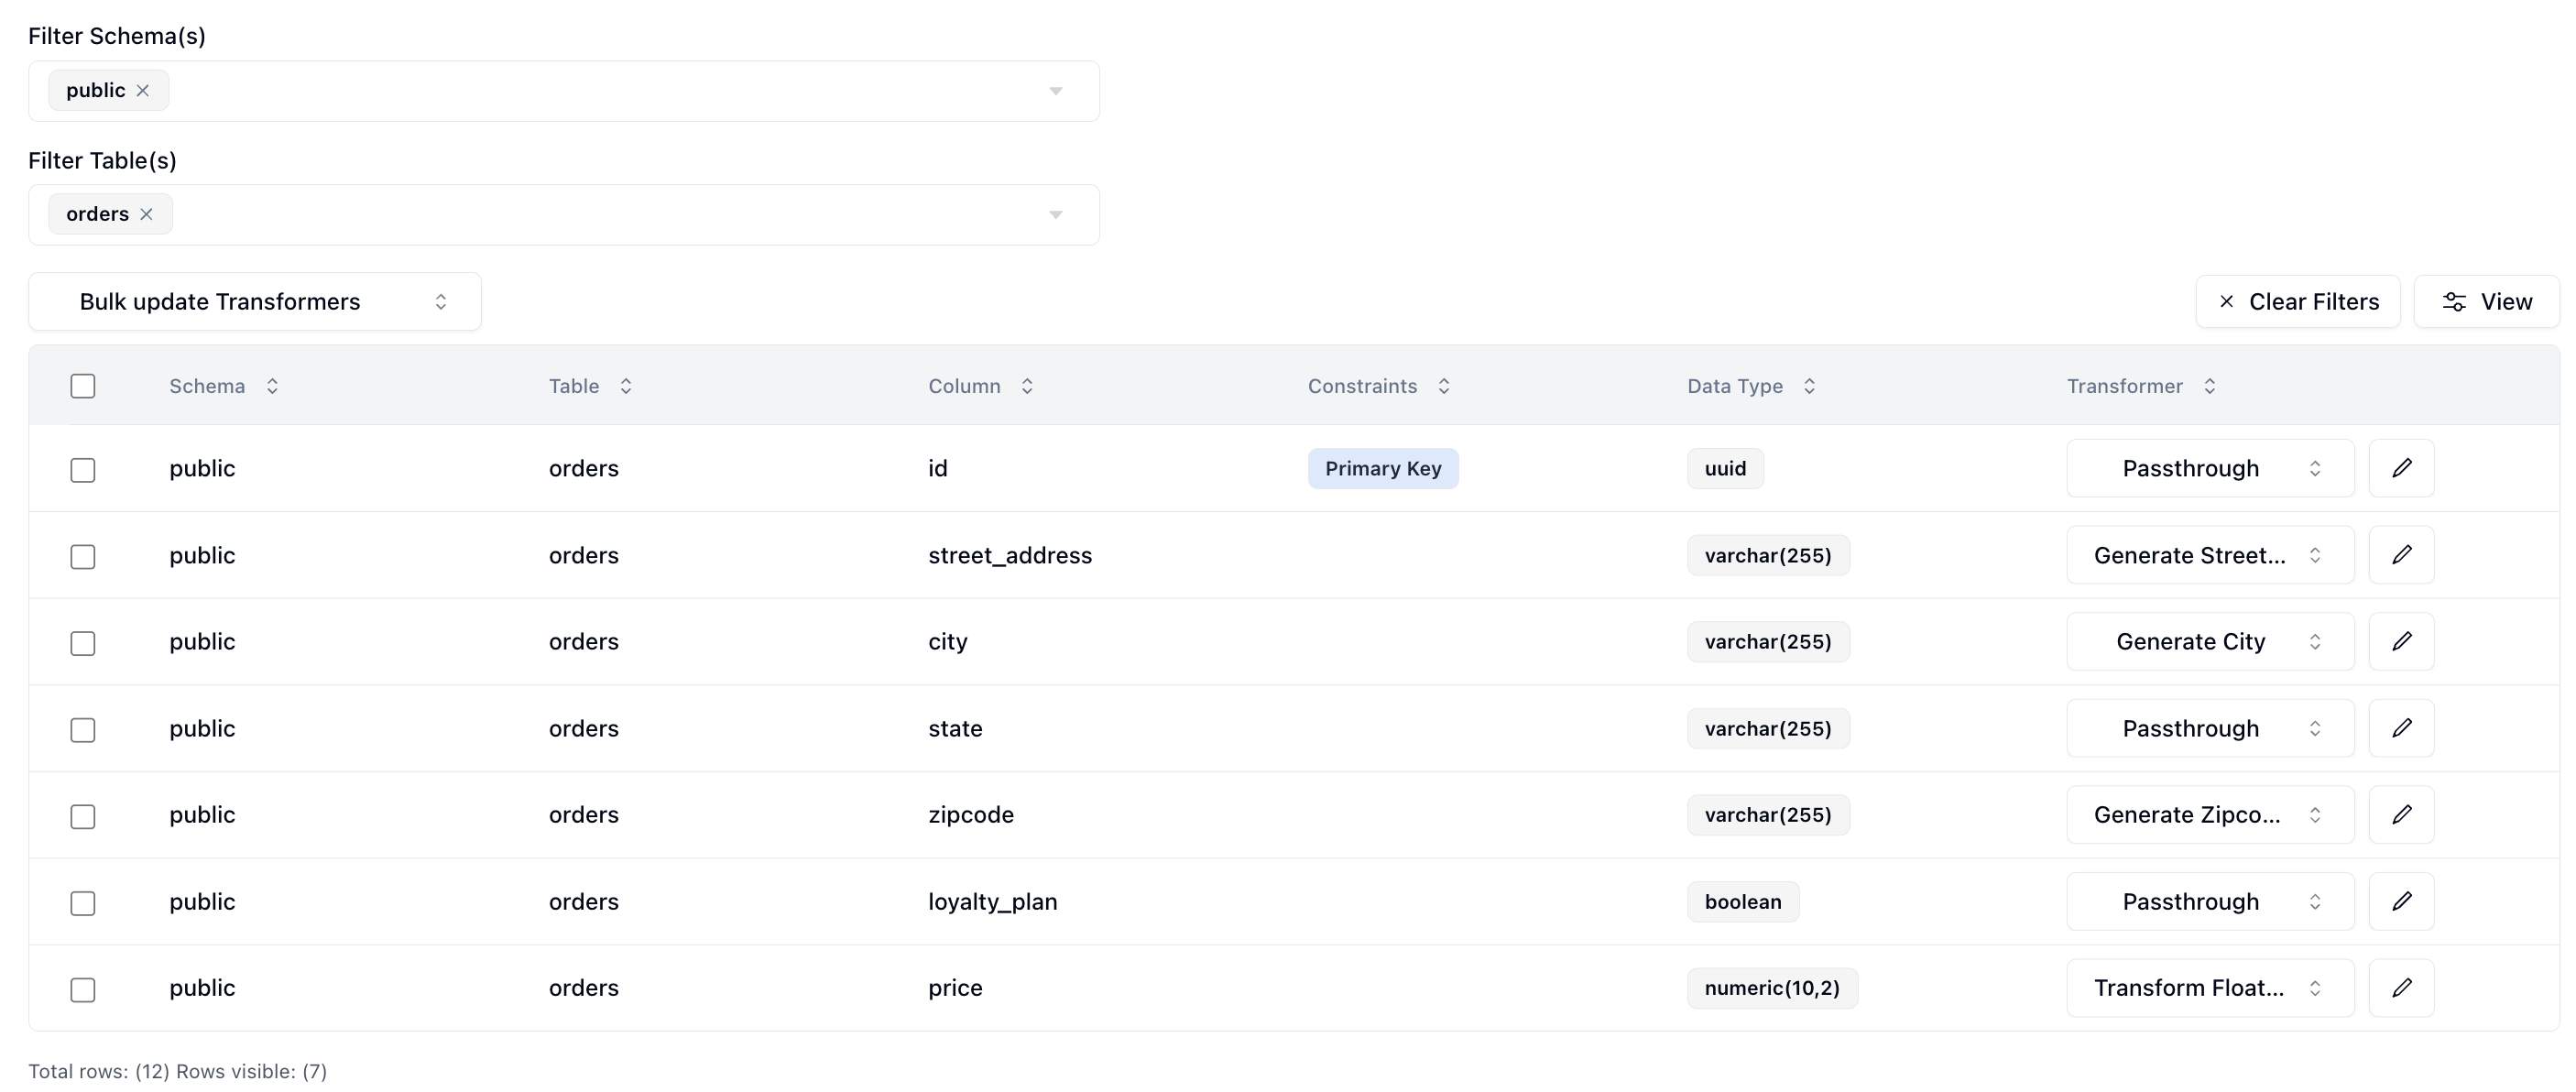The height and width of the screenshot is (1092, 2576).
Task: Check the state row checkbox
Action: (x=83, y=729)
